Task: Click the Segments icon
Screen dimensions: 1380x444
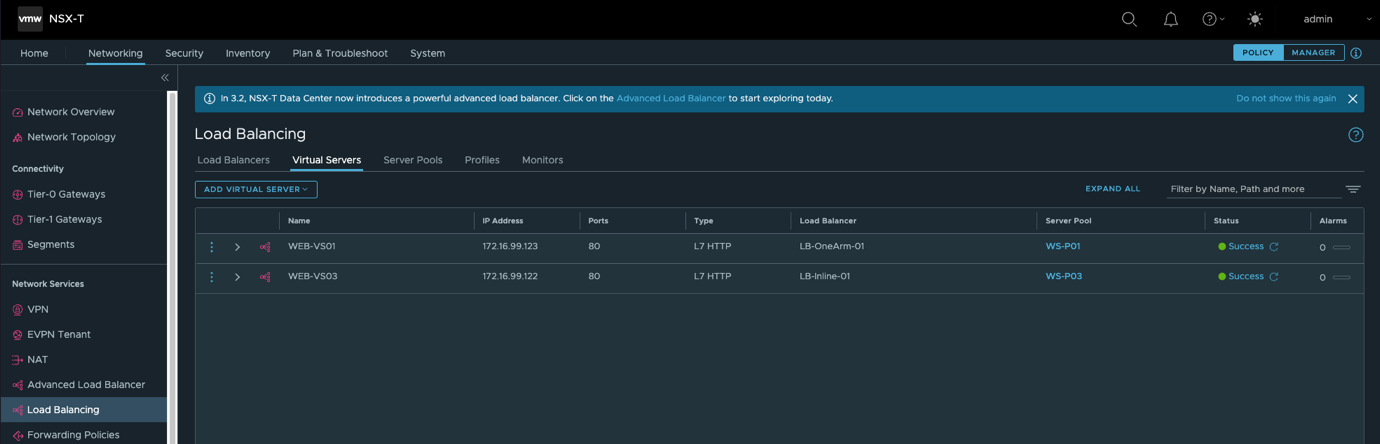Action: pos(17,244)
